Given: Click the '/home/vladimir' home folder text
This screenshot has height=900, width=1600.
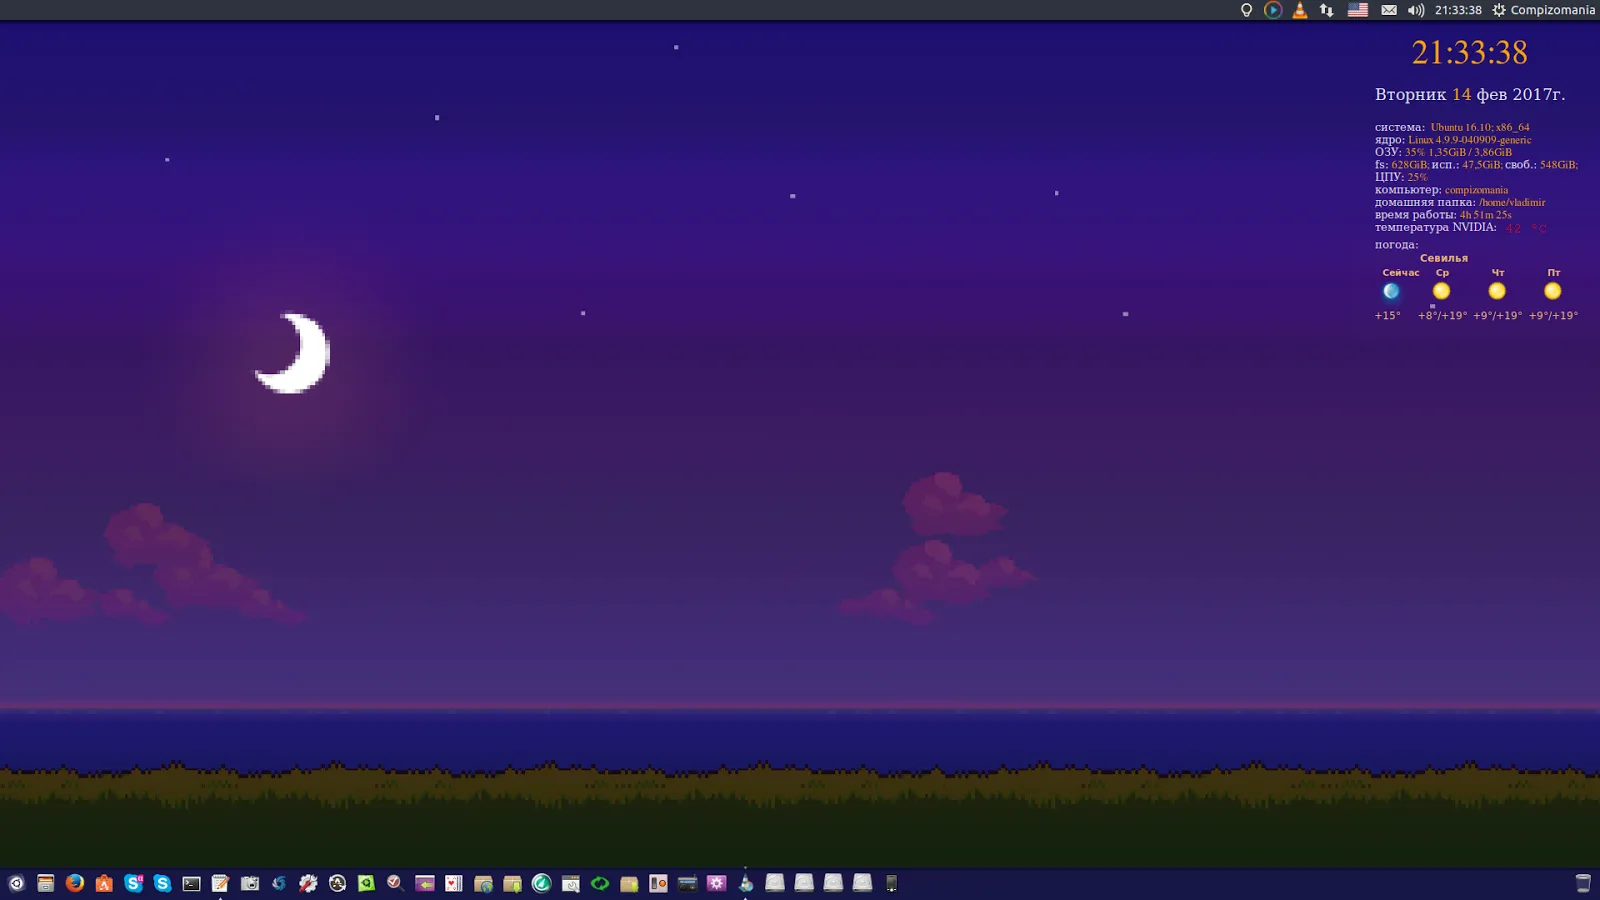Looking at the screenshot, I should click(x=1512, y=202).
